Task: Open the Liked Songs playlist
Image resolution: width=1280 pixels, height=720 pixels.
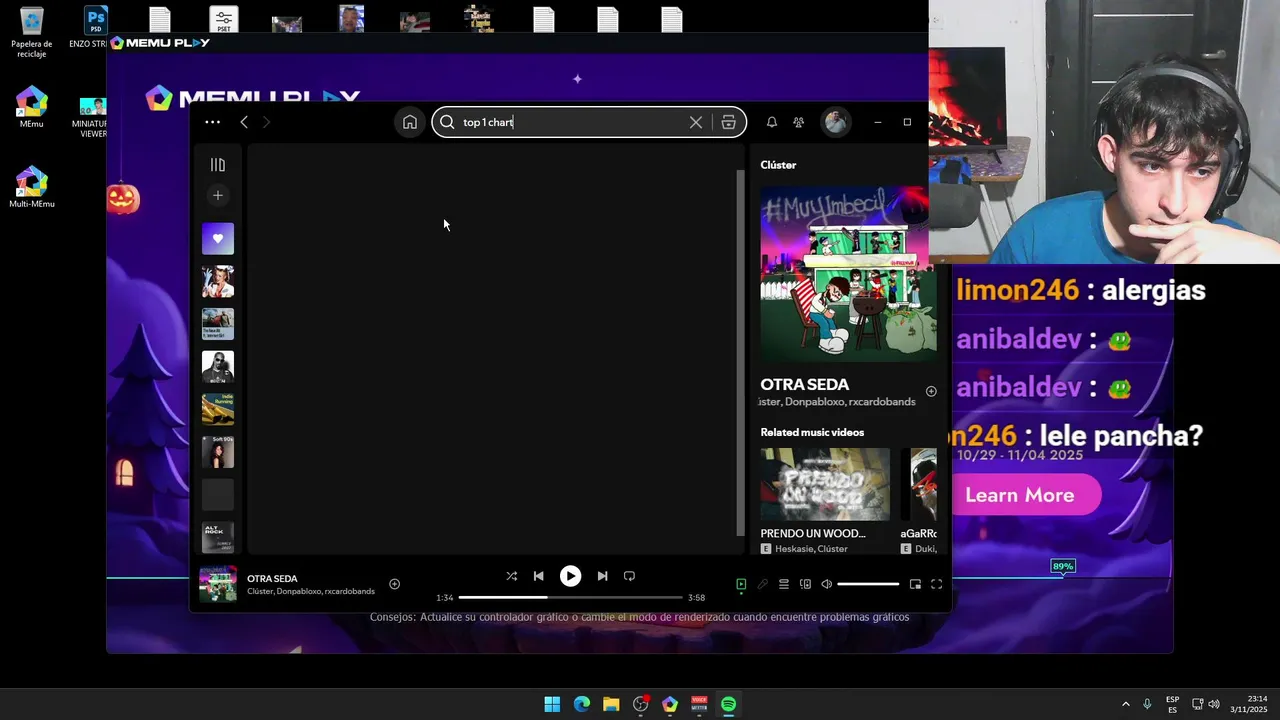Action: tap(218, 239)
